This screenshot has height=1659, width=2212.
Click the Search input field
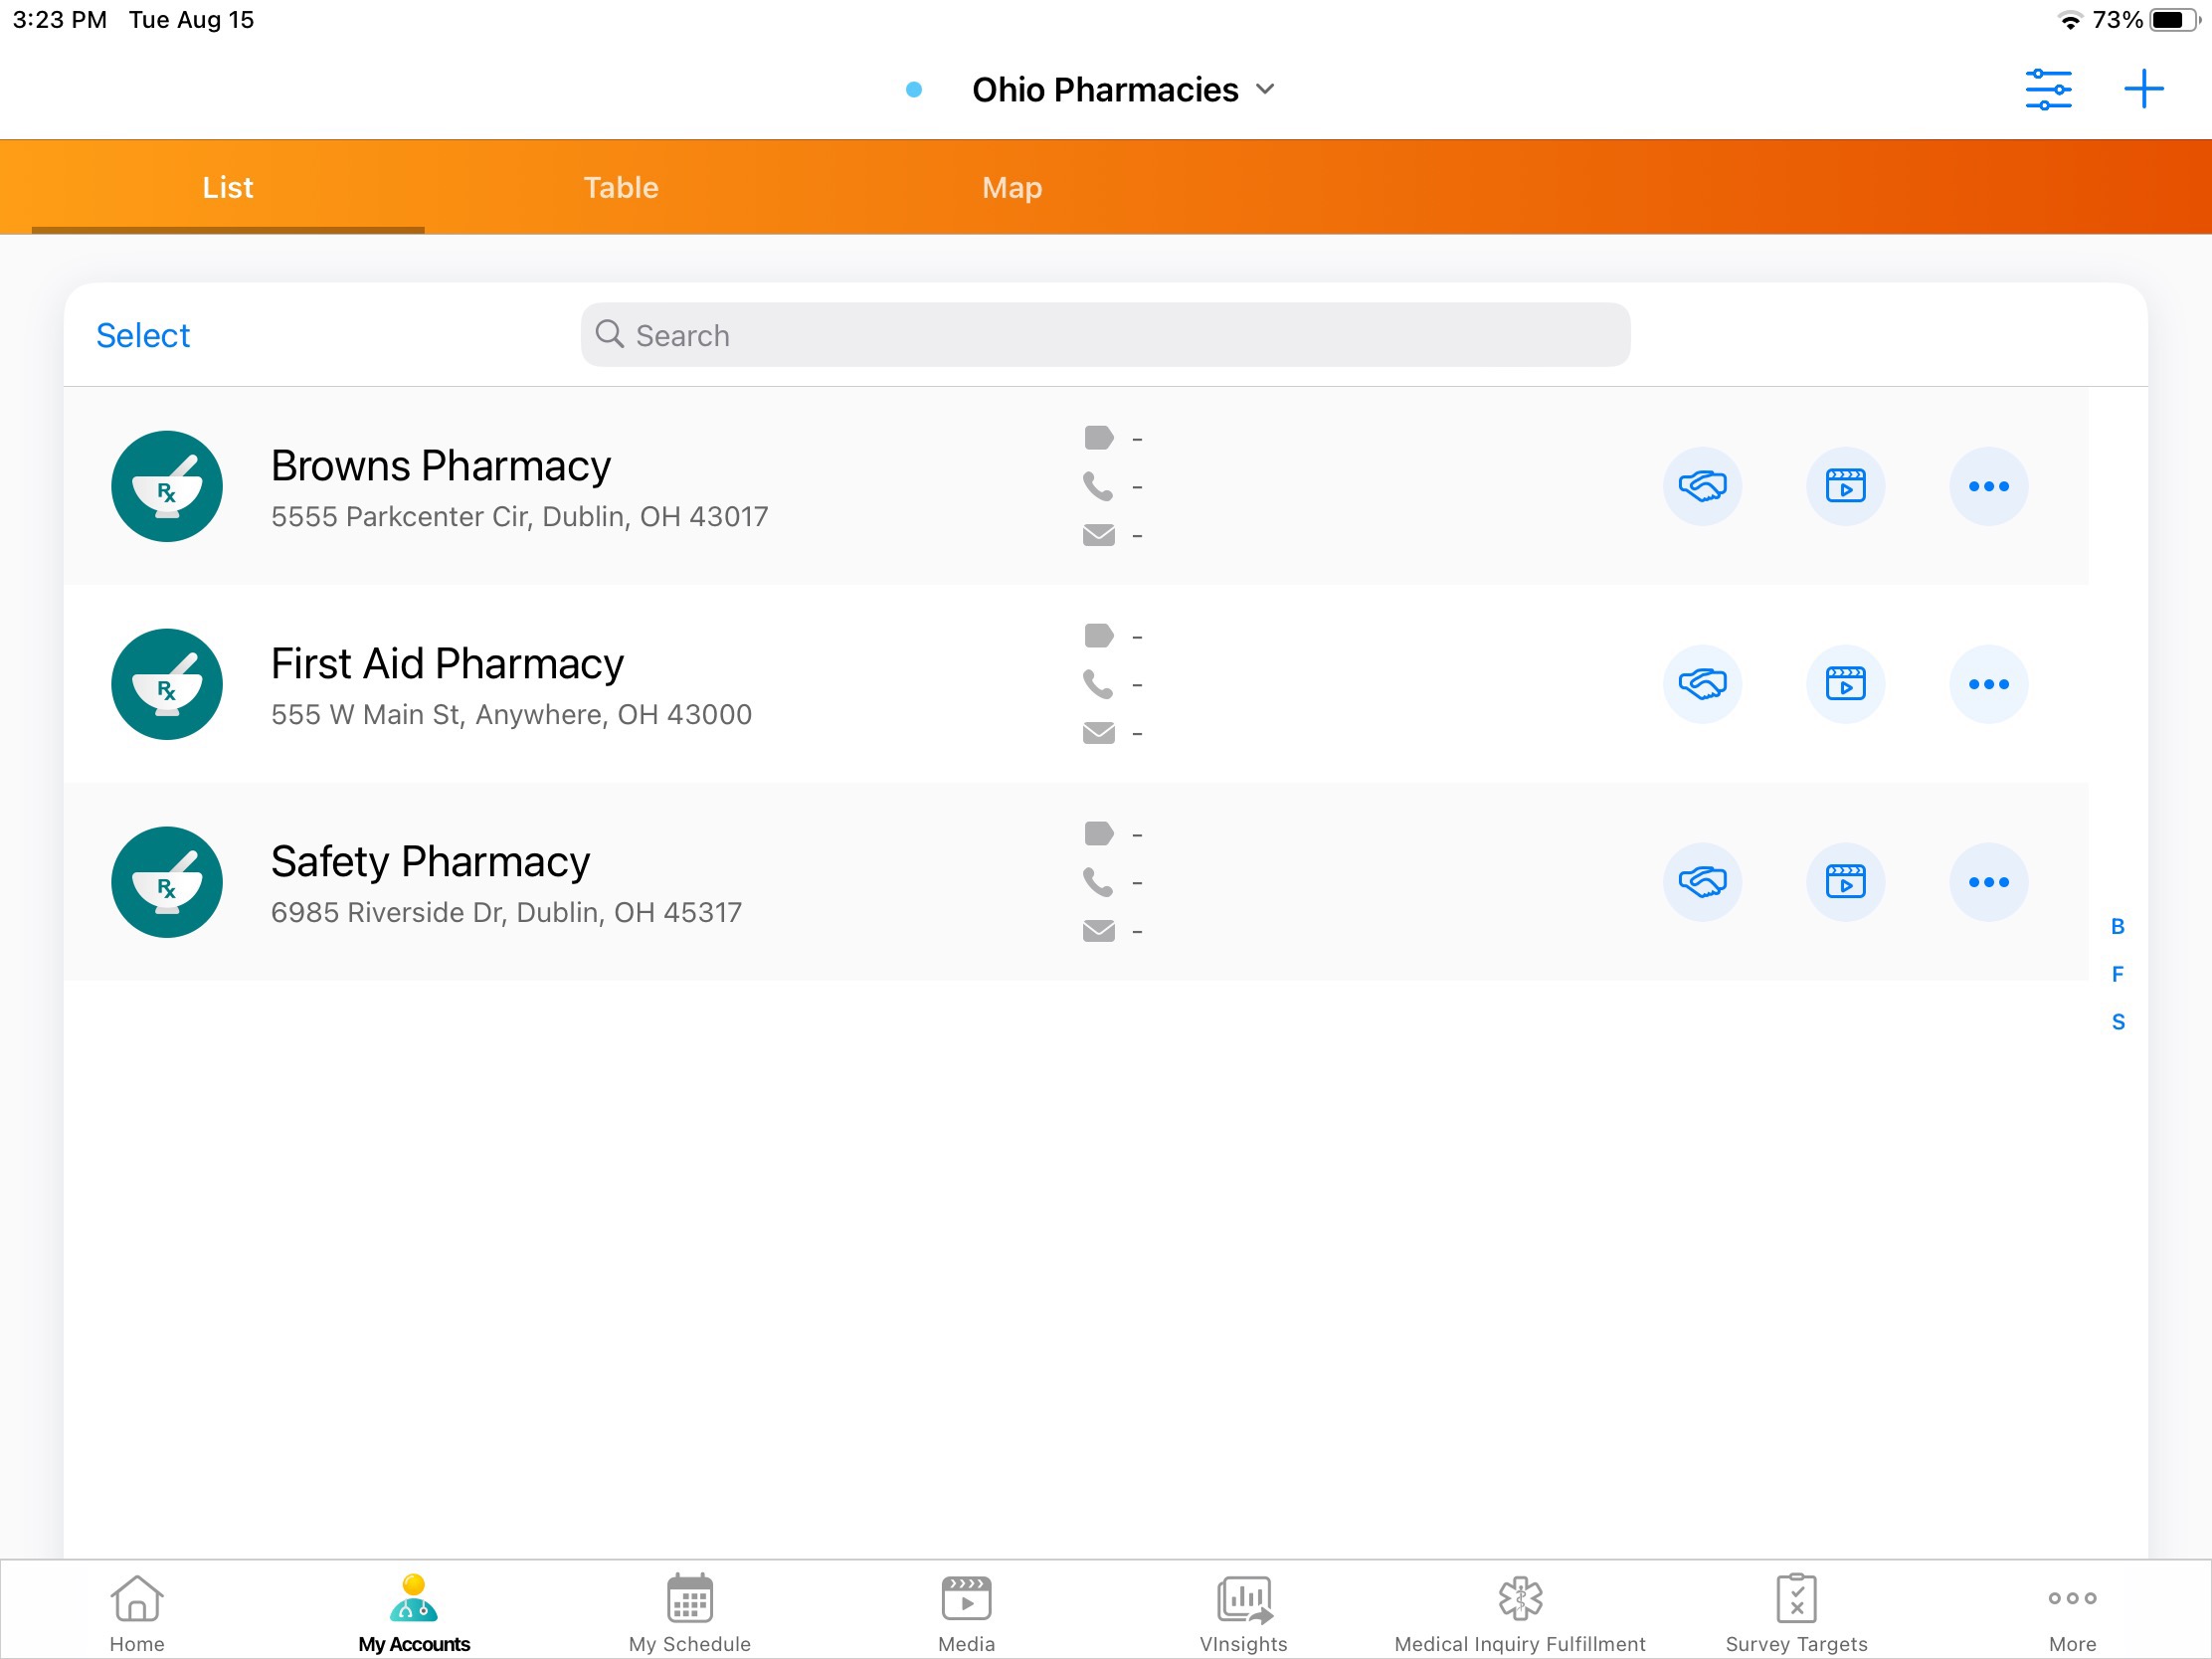1105,336
